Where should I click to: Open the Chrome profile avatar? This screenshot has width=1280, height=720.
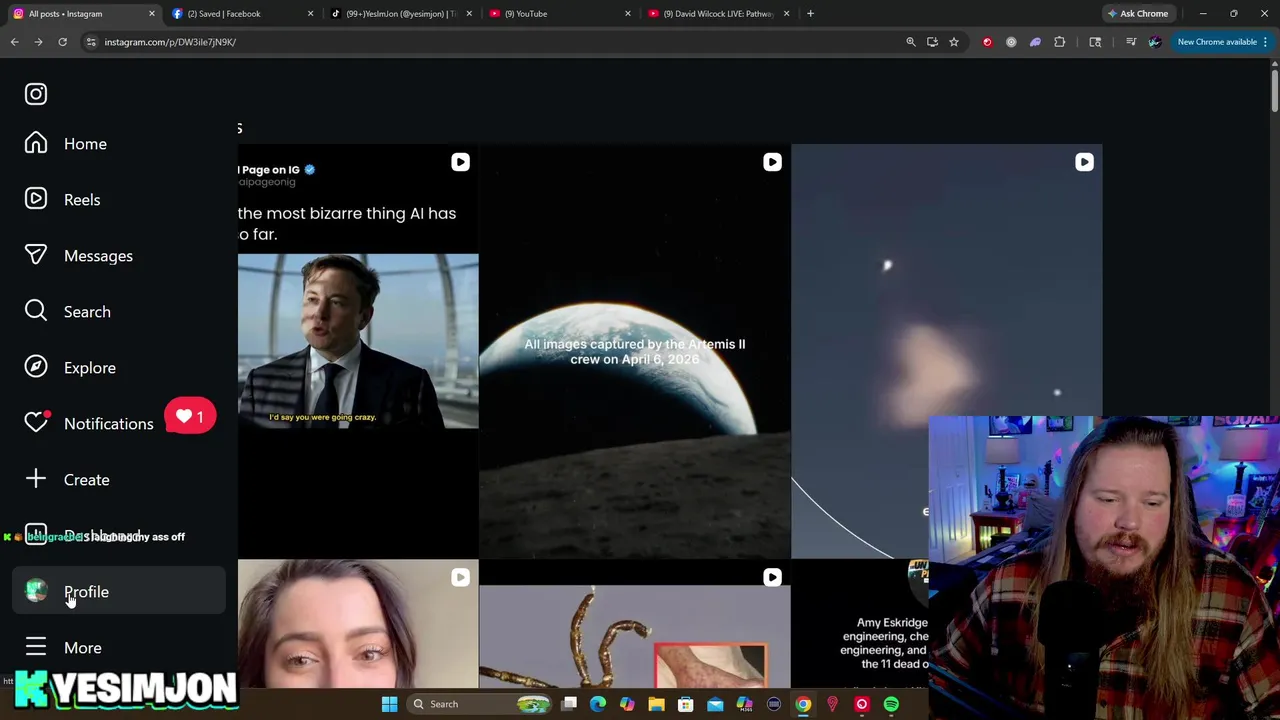[1155, 42]
